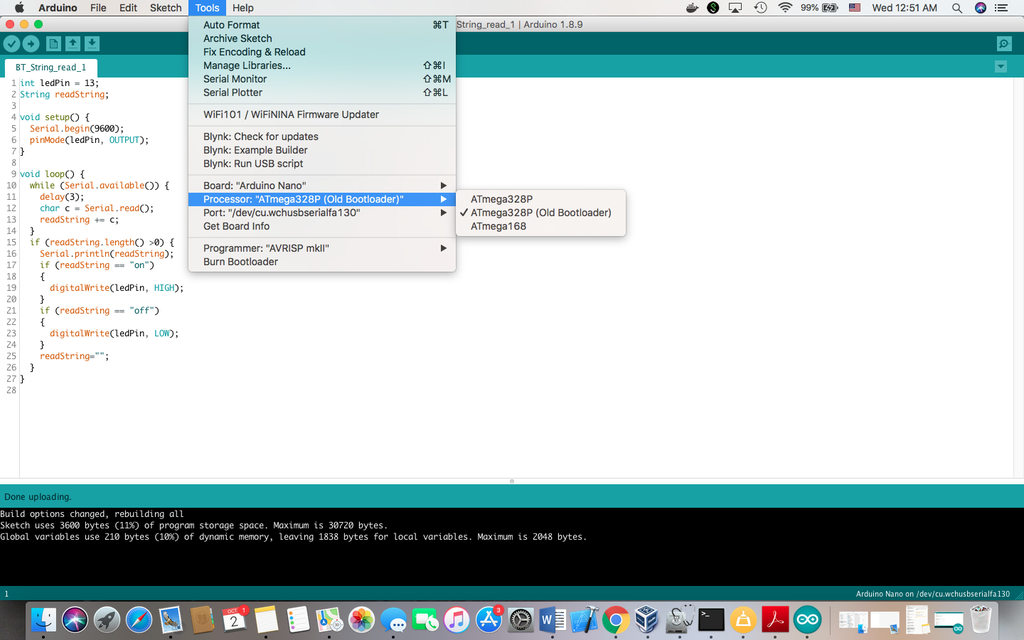Open Xcode hammer icon in Dock
Viewport: 1024px width, 640px height.
point(584,619)
